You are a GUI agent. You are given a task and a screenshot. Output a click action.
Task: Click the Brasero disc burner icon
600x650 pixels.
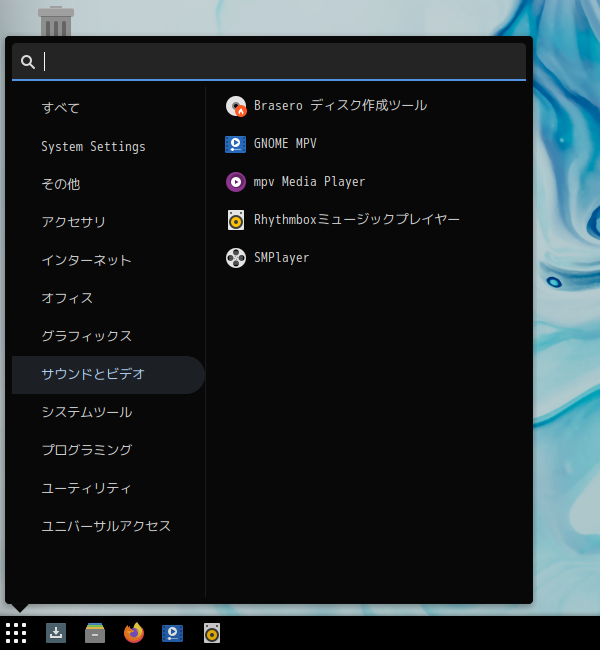click(236, 106)
